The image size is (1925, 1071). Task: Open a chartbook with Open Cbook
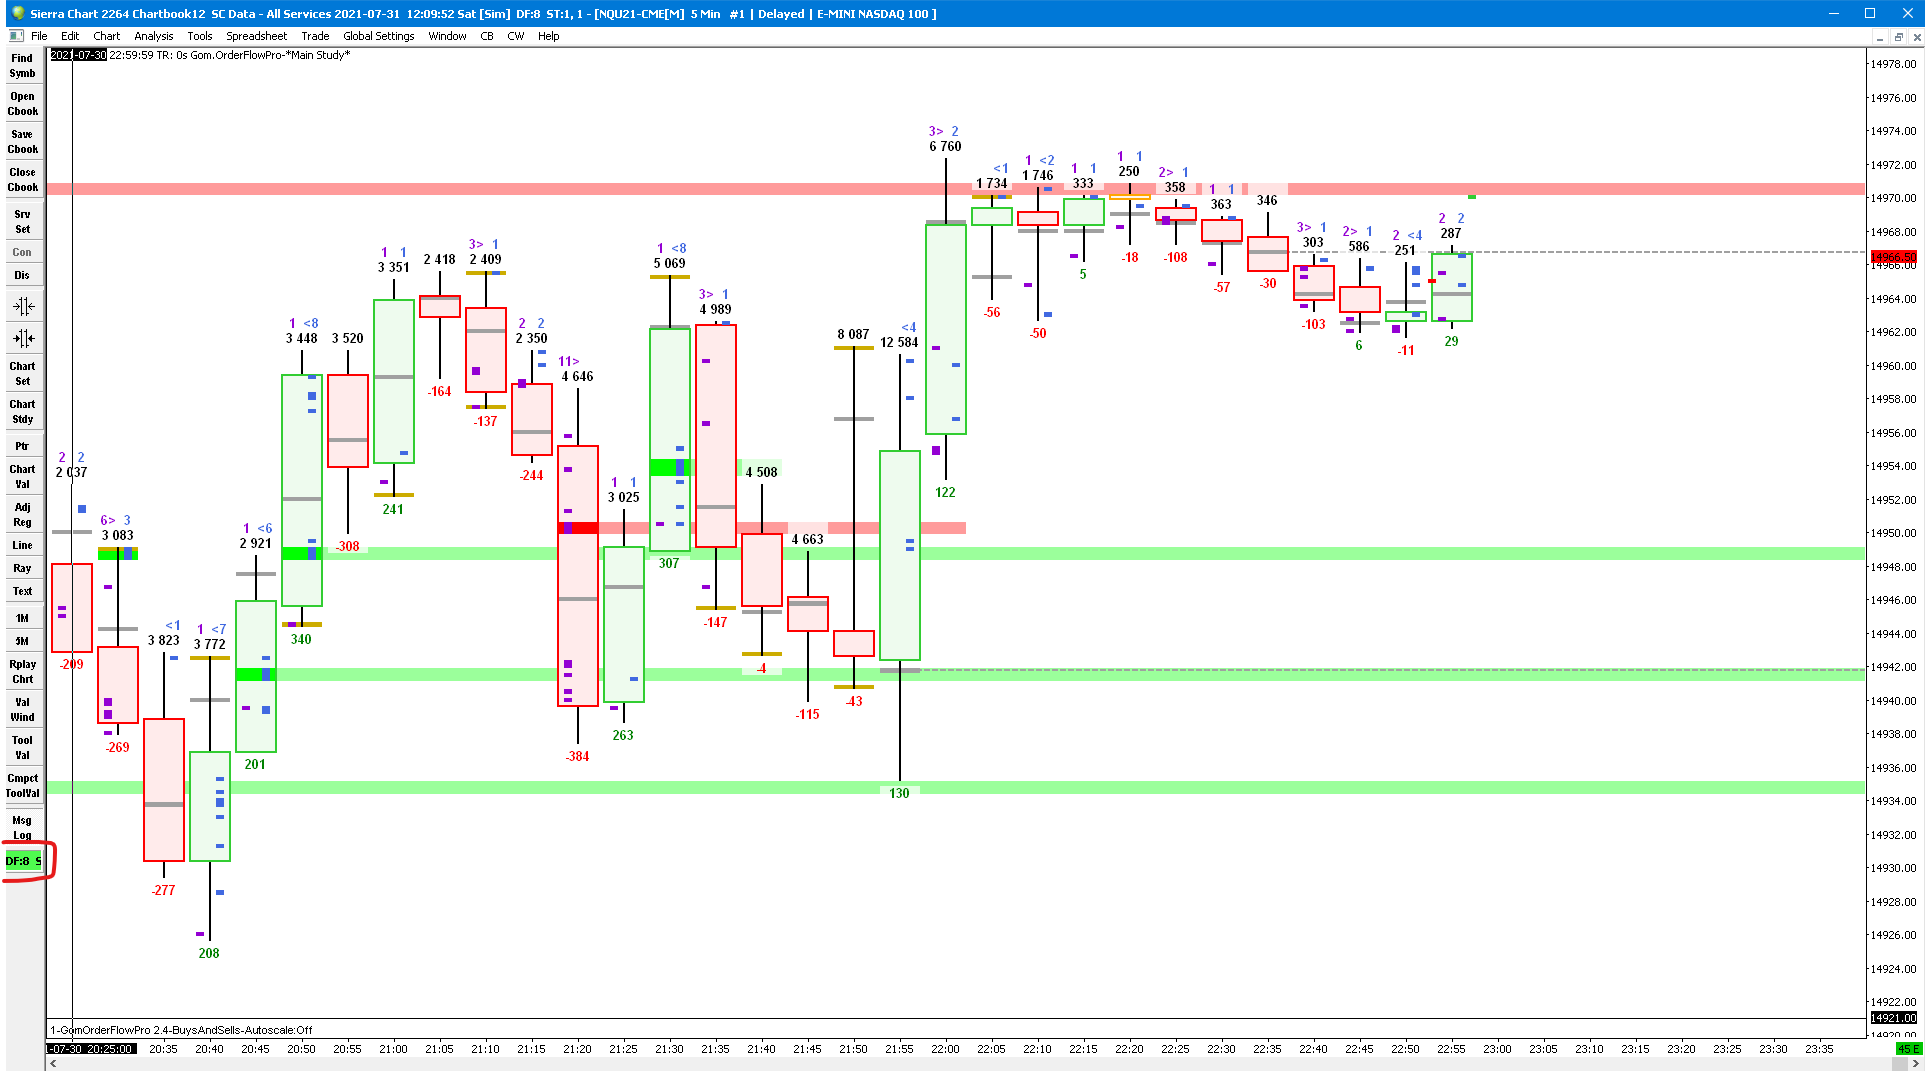coord(23,104)
